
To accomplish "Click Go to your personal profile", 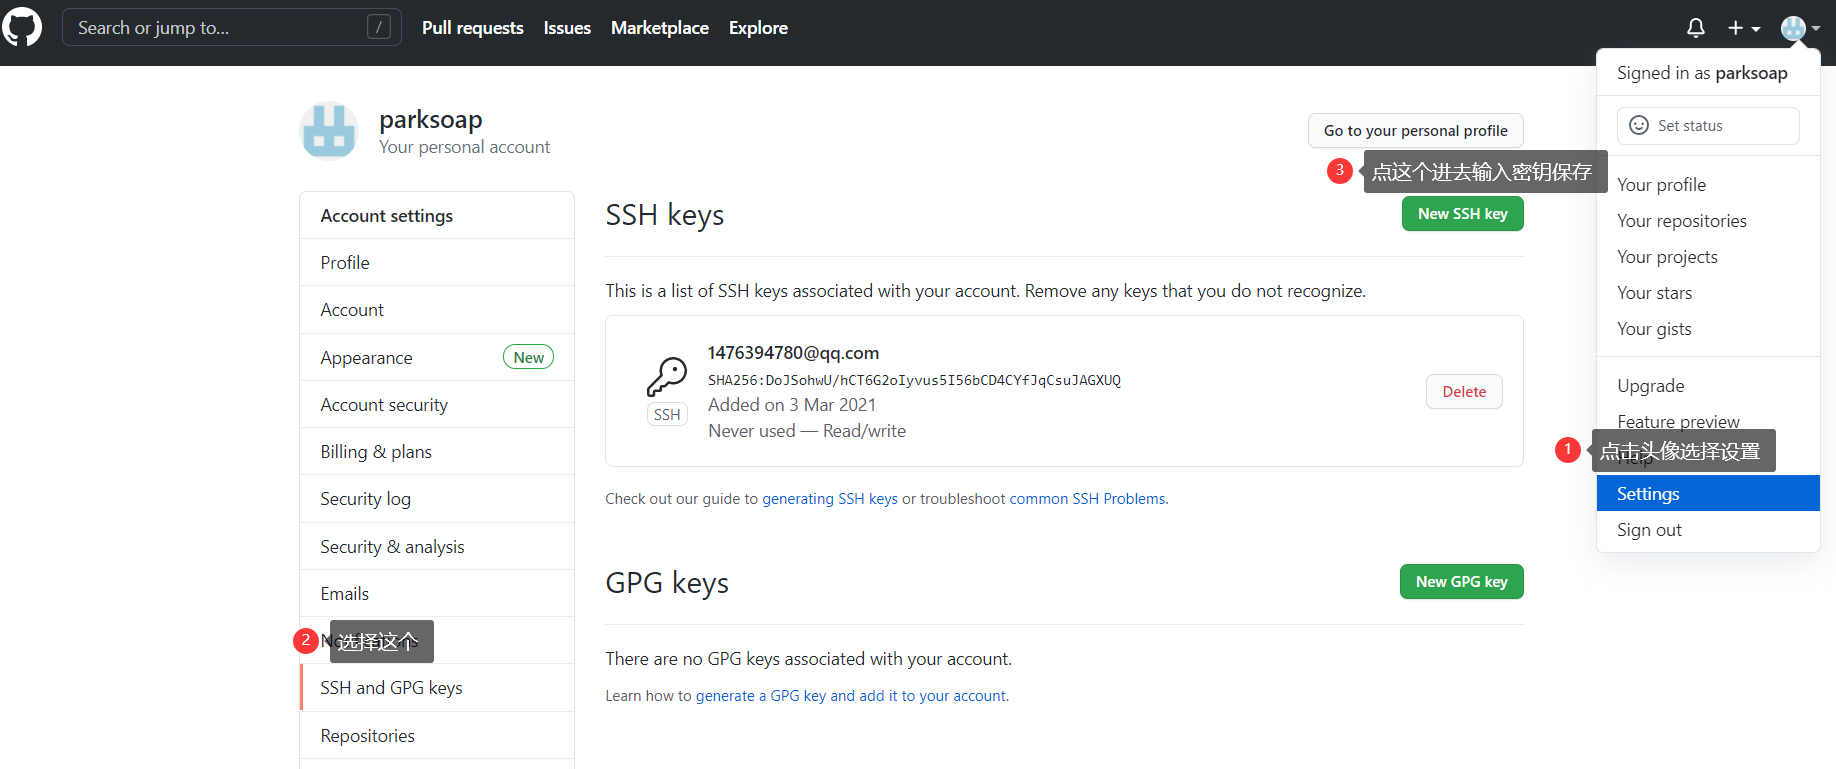I will pos(1415,130).
